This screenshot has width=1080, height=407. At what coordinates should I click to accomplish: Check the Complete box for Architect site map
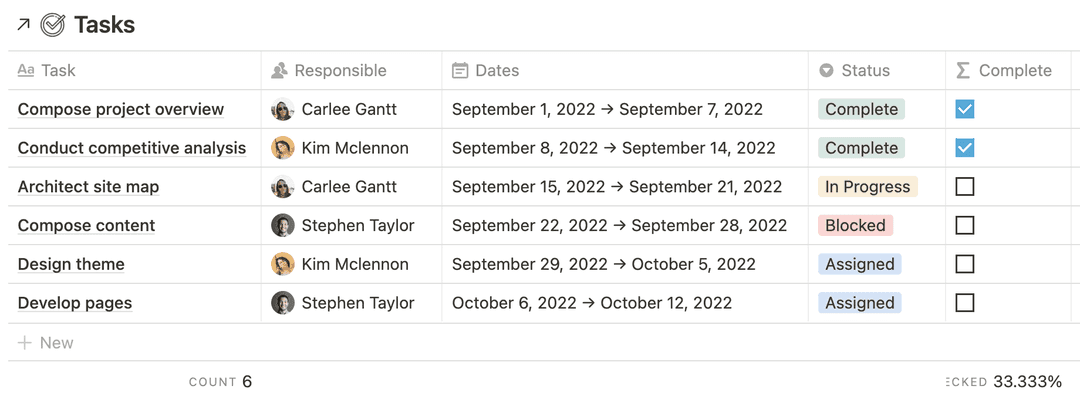[x=965, y=187]
